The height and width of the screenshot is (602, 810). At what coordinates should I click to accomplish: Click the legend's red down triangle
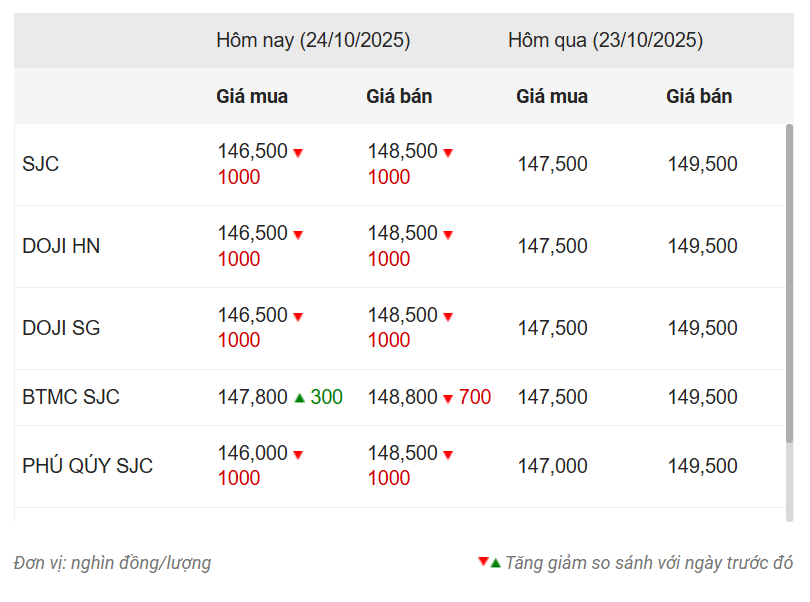pos(483,562)
